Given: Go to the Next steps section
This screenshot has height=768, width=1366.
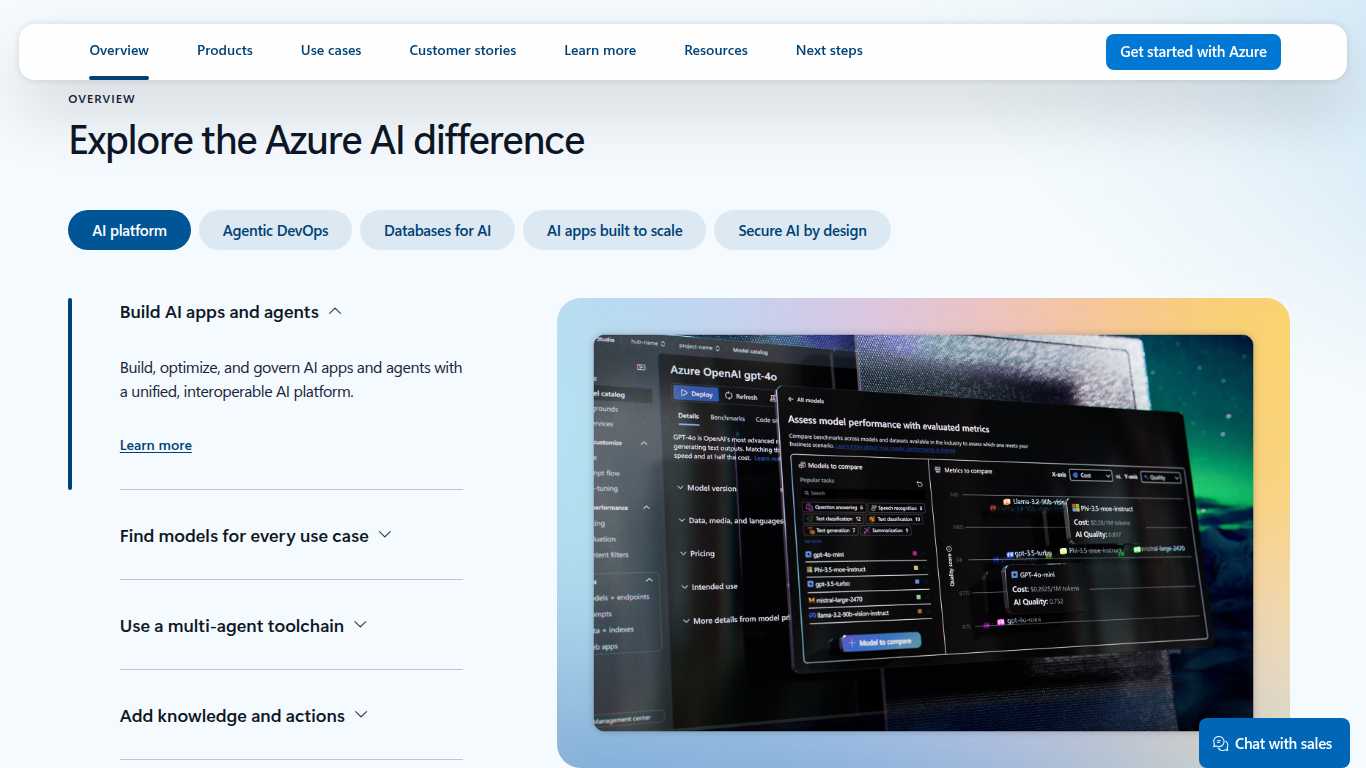Looking at the screenshot, I should point(829,50).
